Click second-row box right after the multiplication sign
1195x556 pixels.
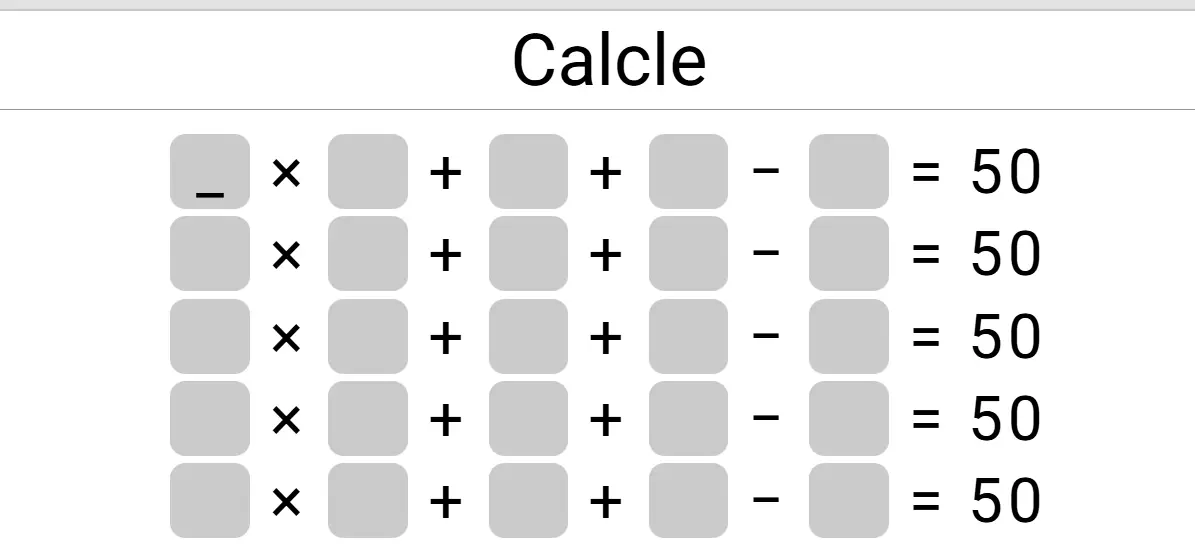click(368, 254)
